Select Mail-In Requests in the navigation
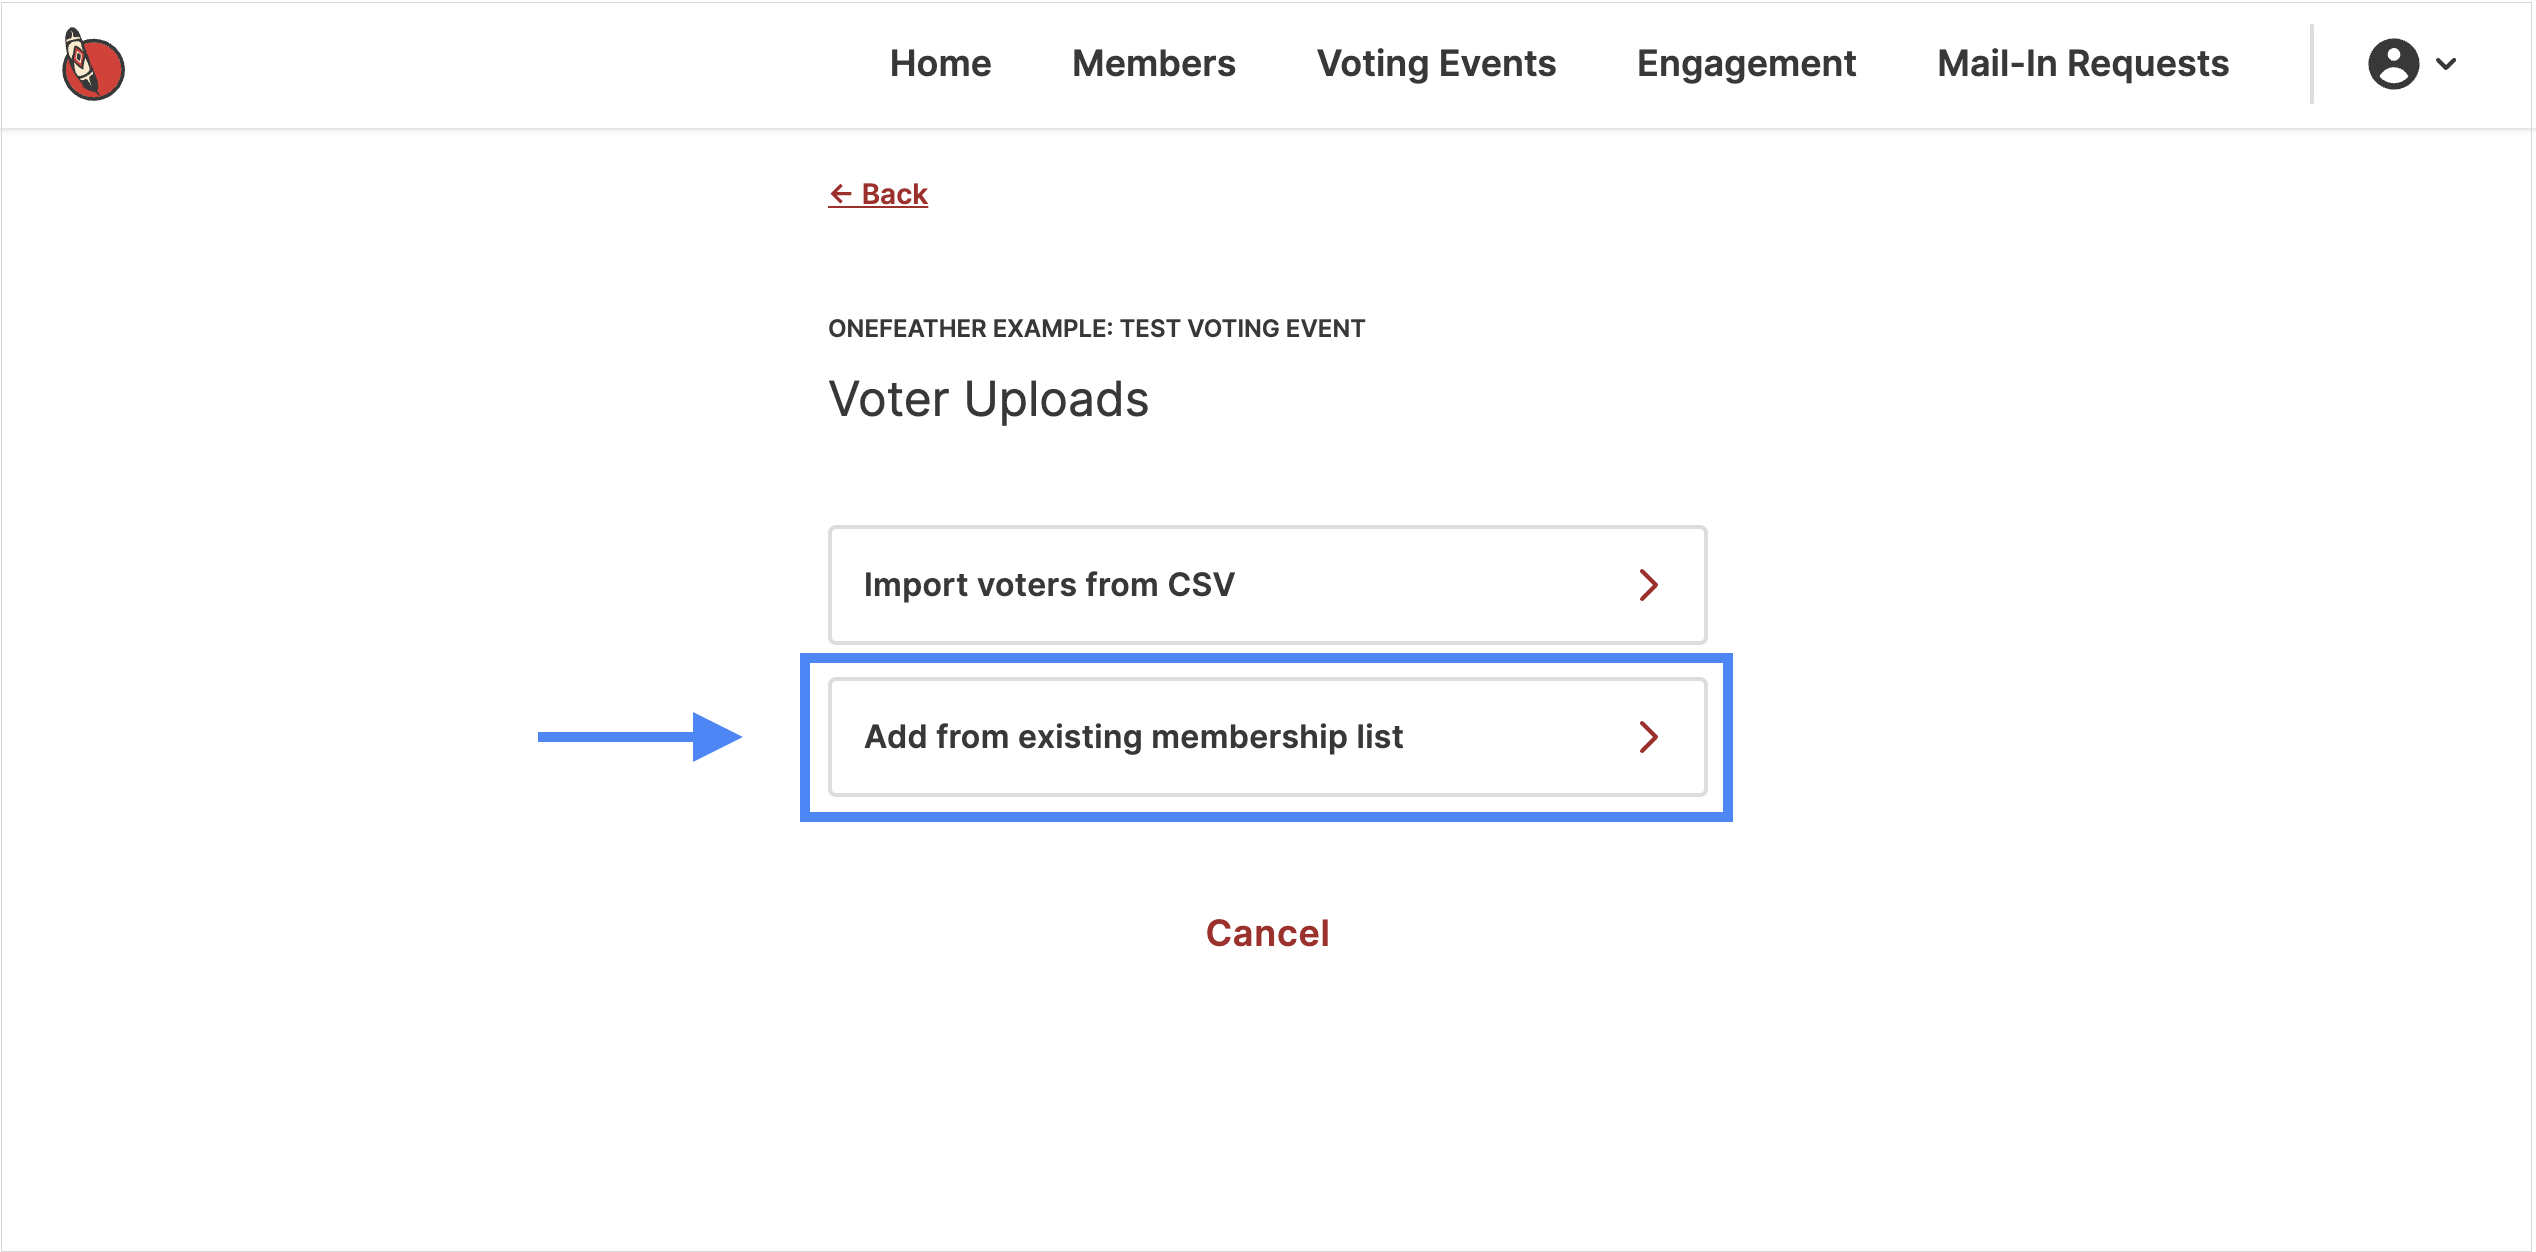This screenshot has height=1252, width=2536. coord(2083,64)
